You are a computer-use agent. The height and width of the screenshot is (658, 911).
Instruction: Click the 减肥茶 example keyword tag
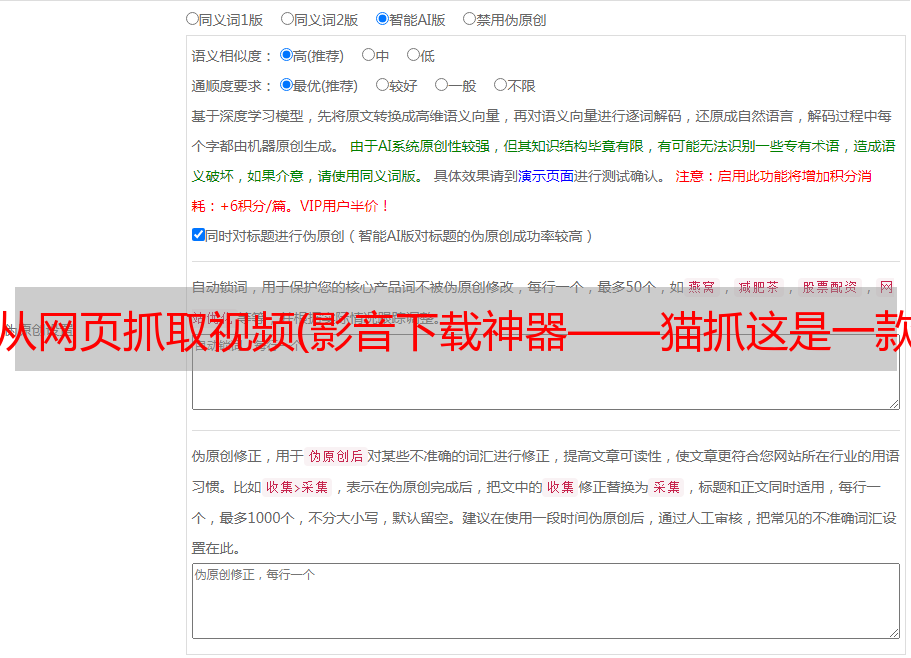point(759,287)
